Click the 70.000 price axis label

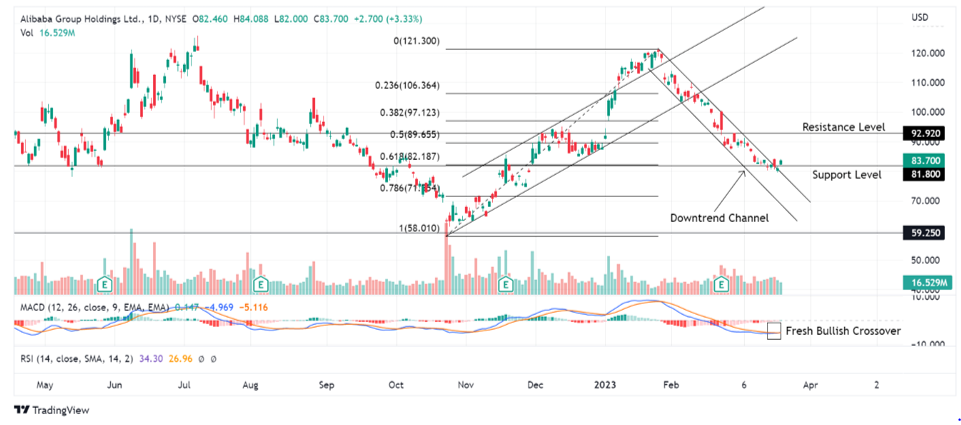coord(925,201)
